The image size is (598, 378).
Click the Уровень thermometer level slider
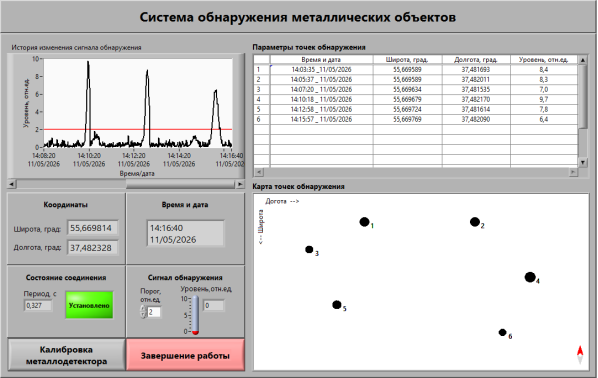(x=195, y=315)
